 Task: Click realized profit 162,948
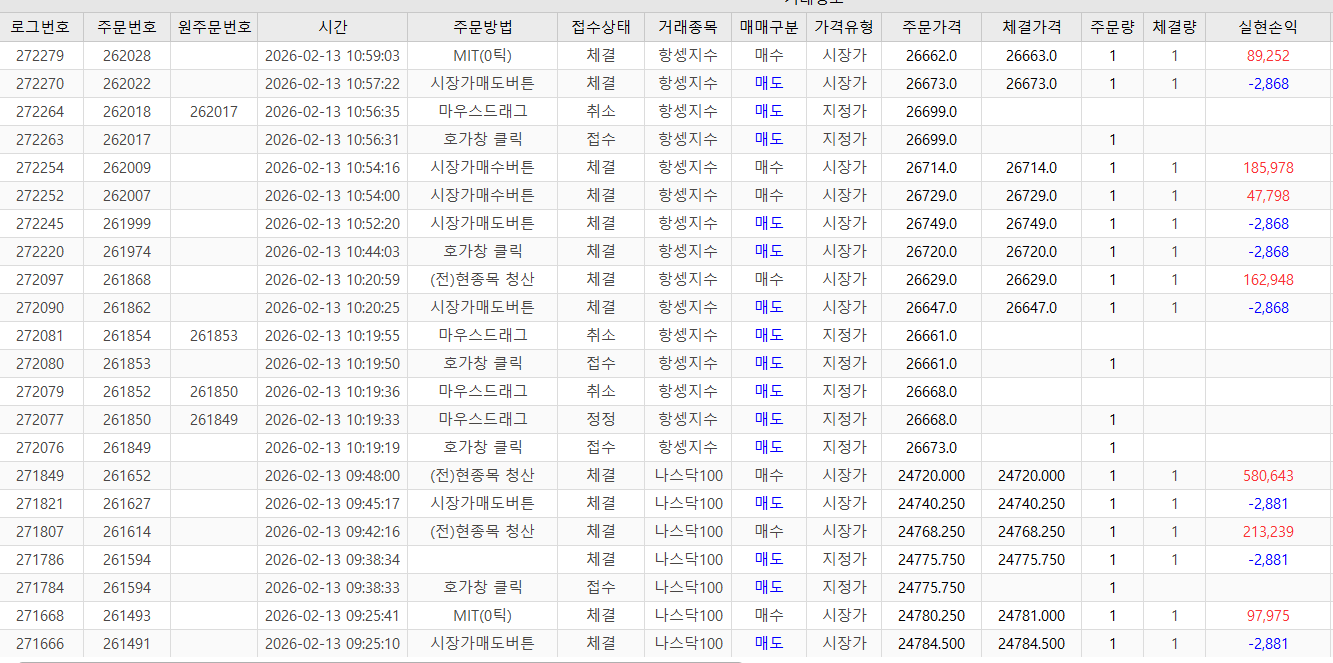coord(1268,280)
